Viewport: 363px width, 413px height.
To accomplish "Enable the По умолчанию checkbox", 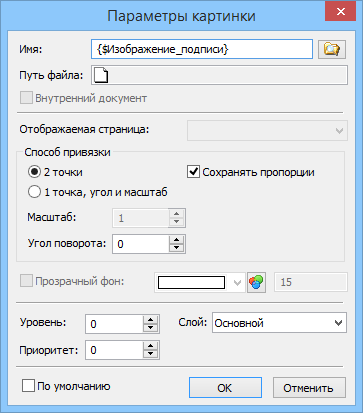I will point(28,386).
